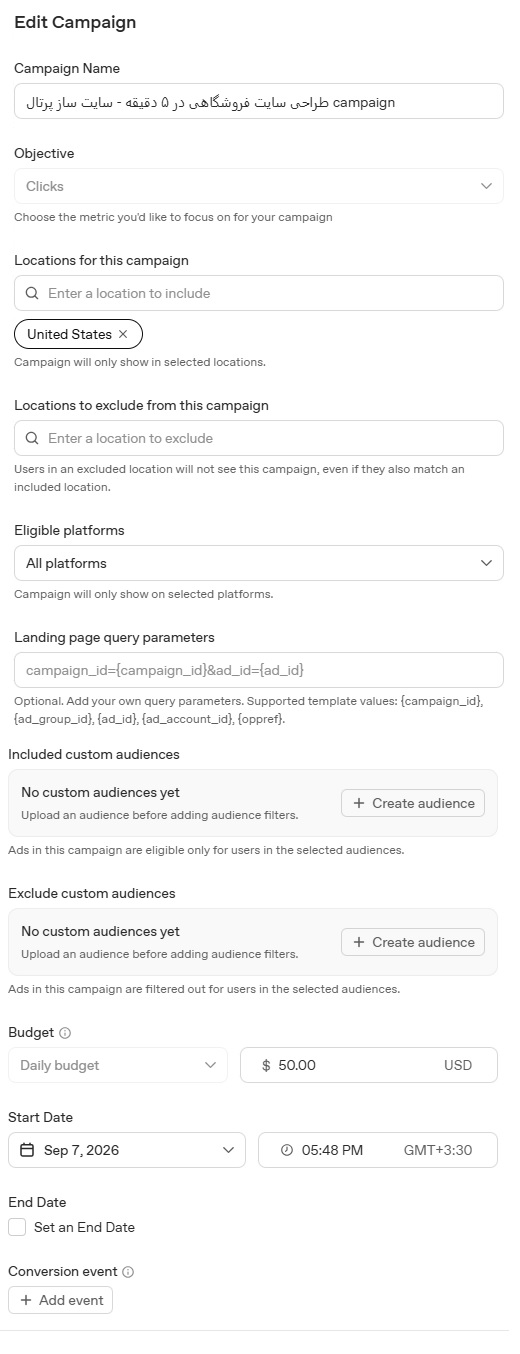520x1354 pixels.
Task: Click the Conversion event info icon
Action: [x=128, y=1272]
